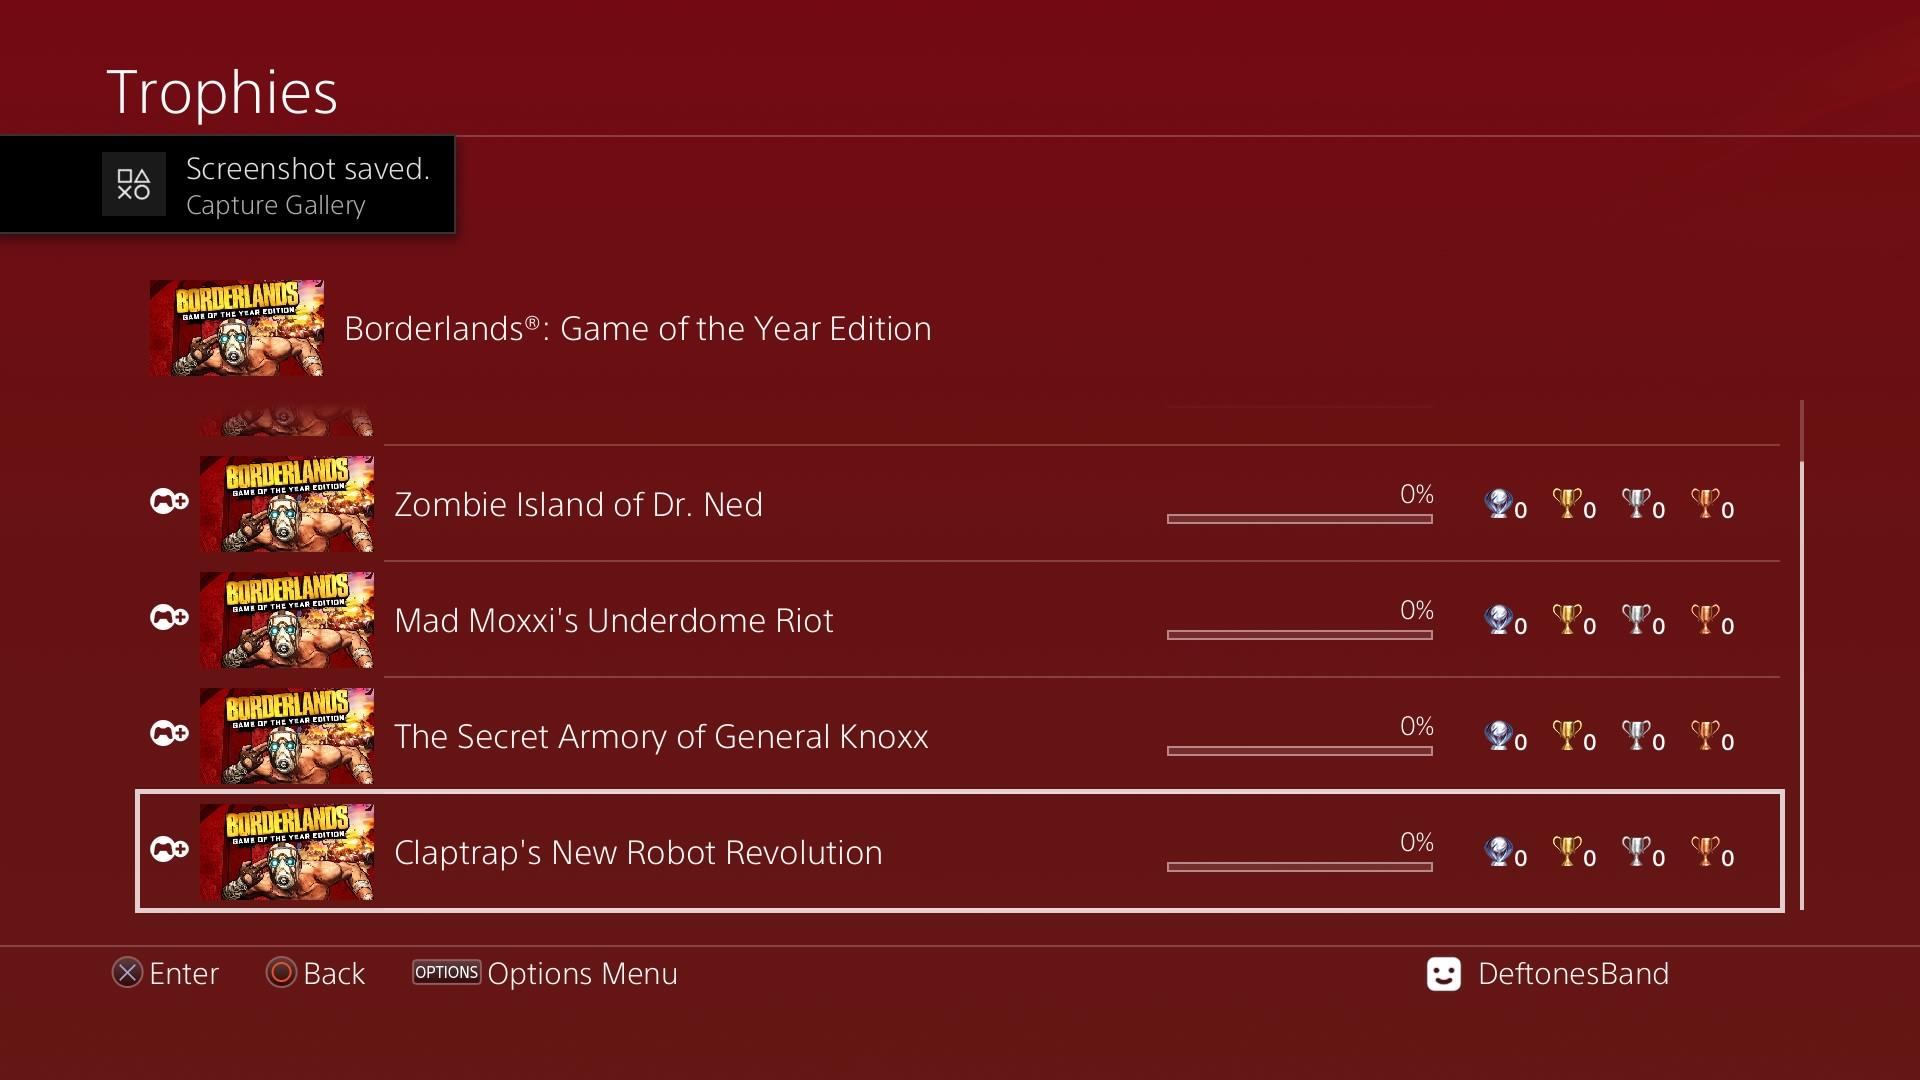This screenshot has height=1080, width=1920.
Task: Click the add-on controller icon beside Zombie Island
Action: (168, 503)
